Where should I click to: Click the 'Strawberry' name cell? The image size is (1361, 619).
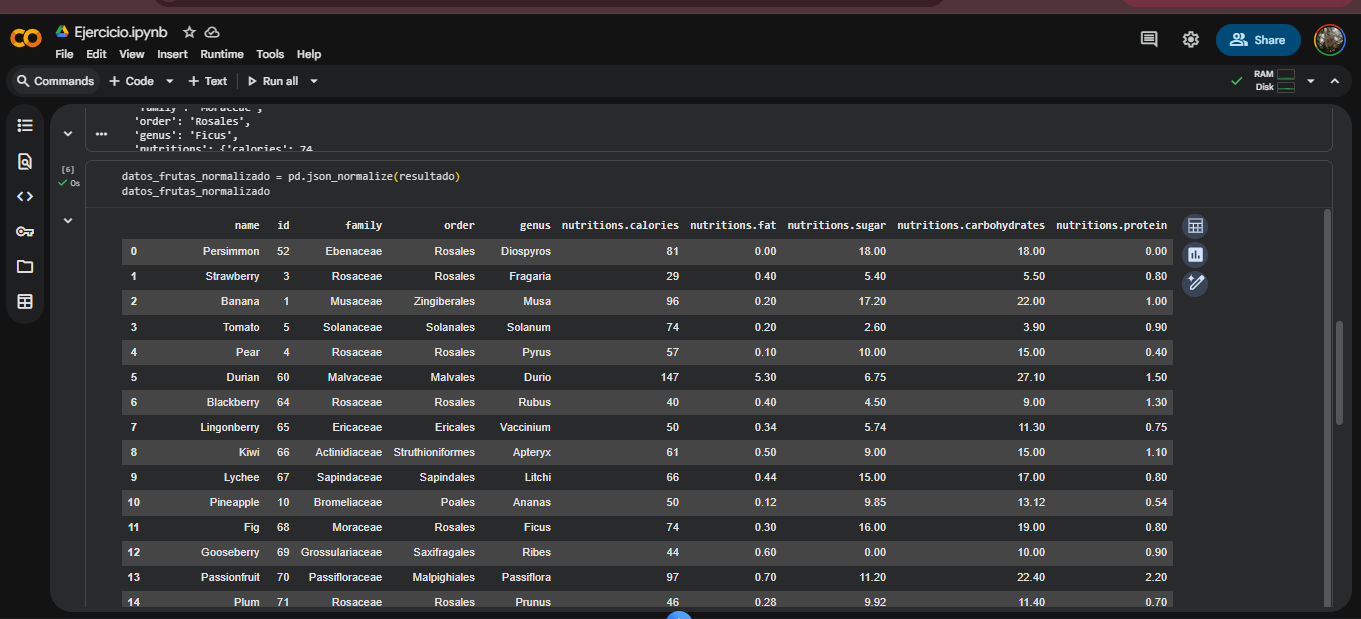tap(232, 277)
